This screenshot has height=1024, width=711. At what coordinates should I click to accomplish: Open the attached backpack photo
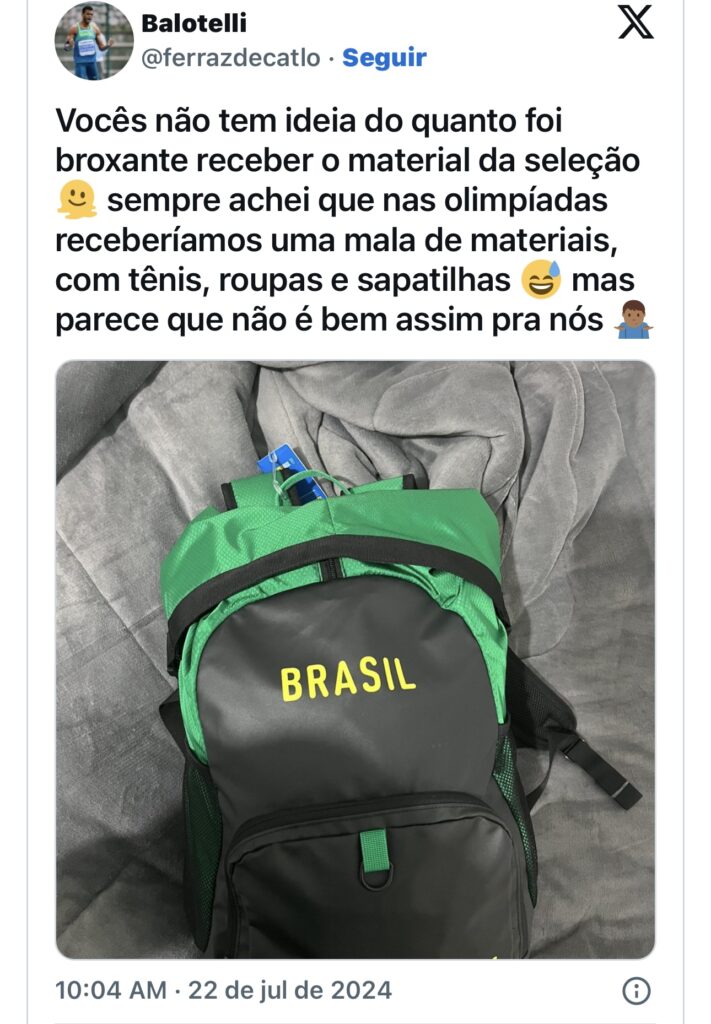pos(355,660)
